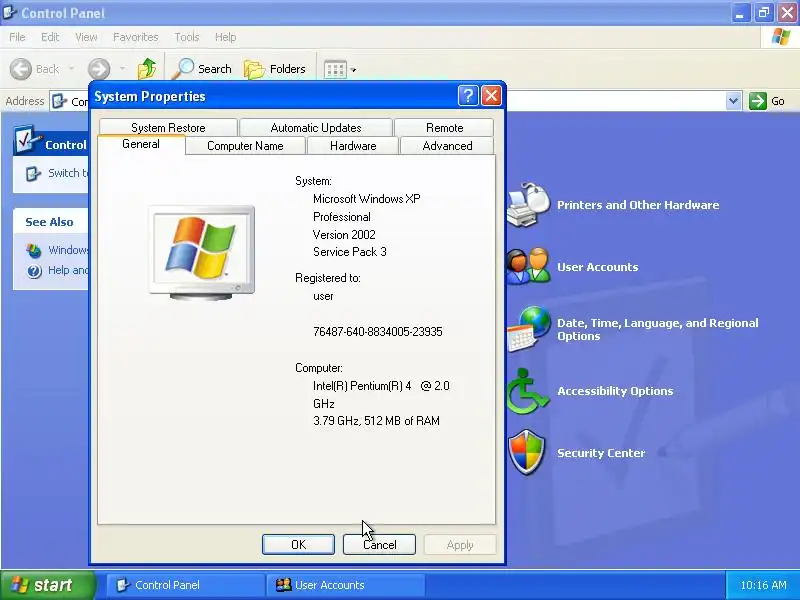Switch to Automatic Updates tab
The image size is (800, 600).
pos(316,128)
